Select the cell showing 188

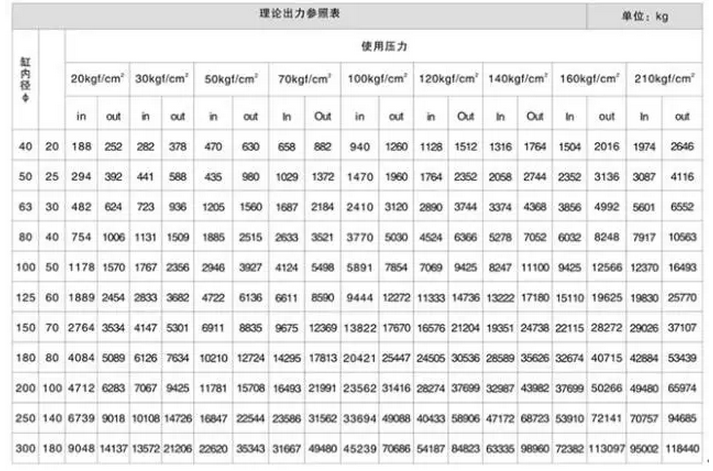pyautogui.click(x=81, y=147)
